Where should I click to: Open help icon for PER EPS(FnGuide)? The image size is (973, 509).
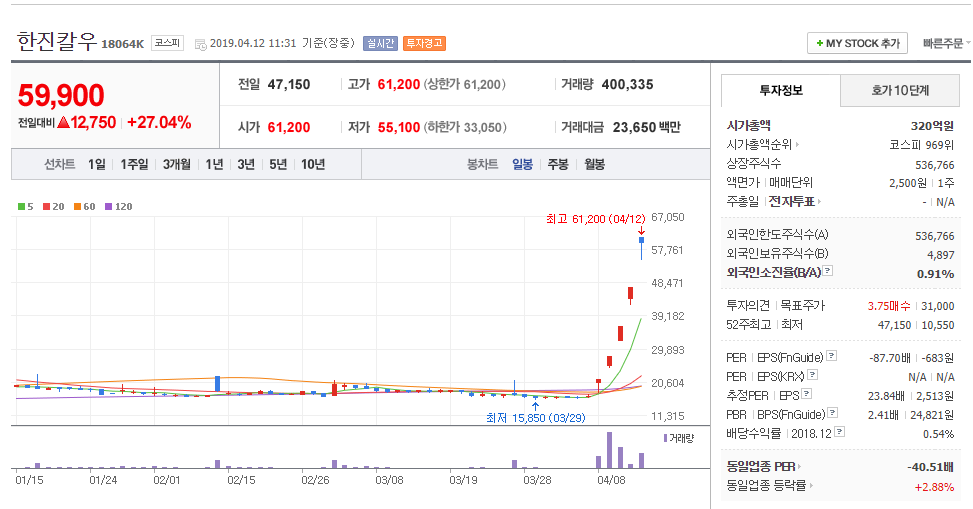coord(832,356)
